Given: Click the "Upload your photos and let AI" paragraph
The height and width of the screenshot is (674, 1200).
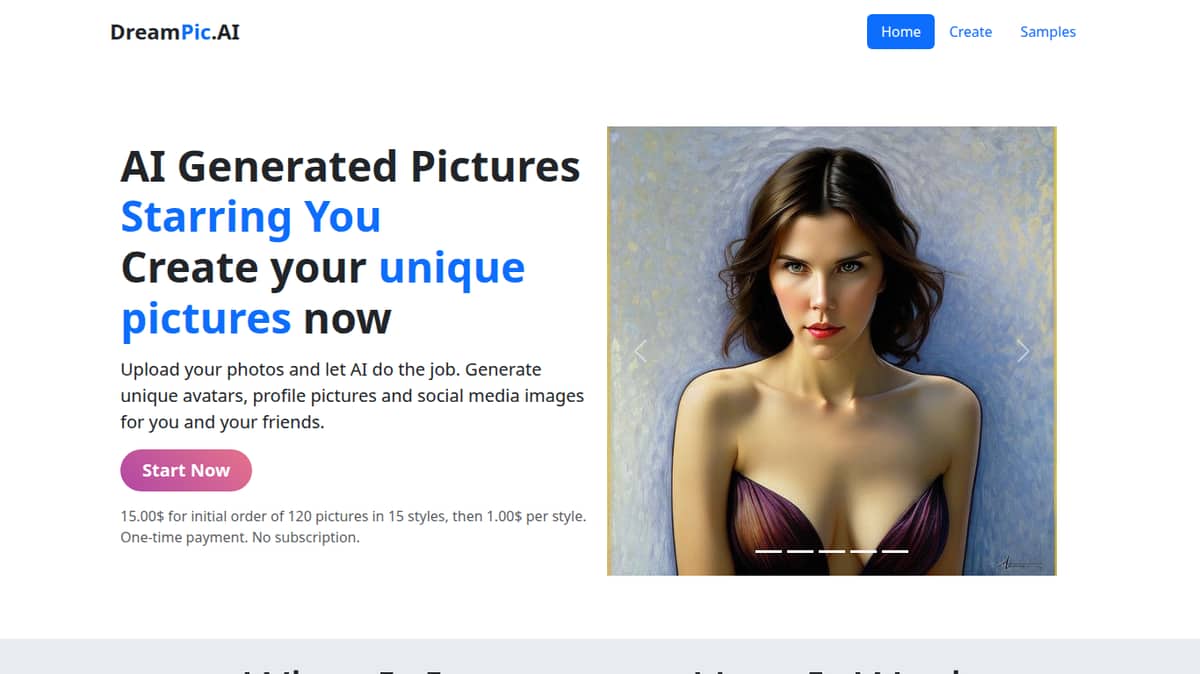Looking at the screenshot, I should (352, 395).
